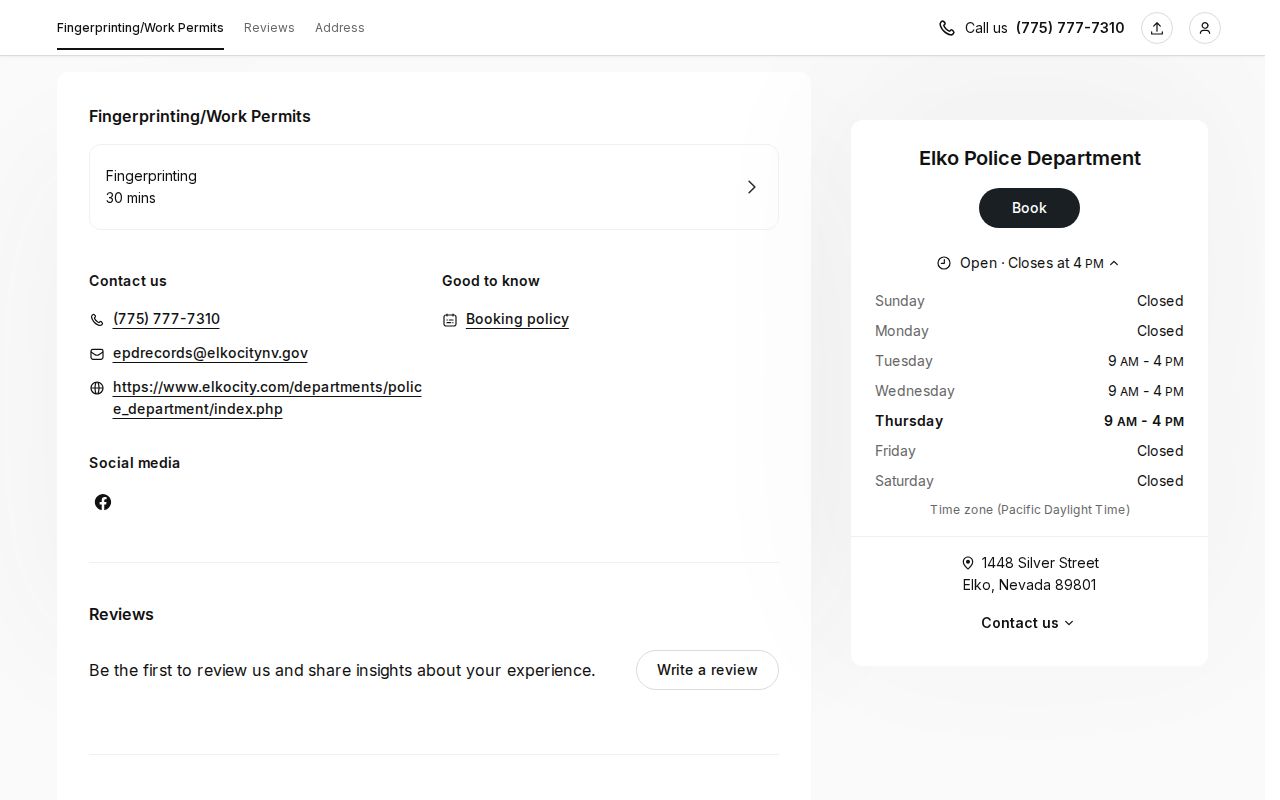Click the clock icon beside opening hours
The image size is (1280, 800).
(x=944, y=263)
